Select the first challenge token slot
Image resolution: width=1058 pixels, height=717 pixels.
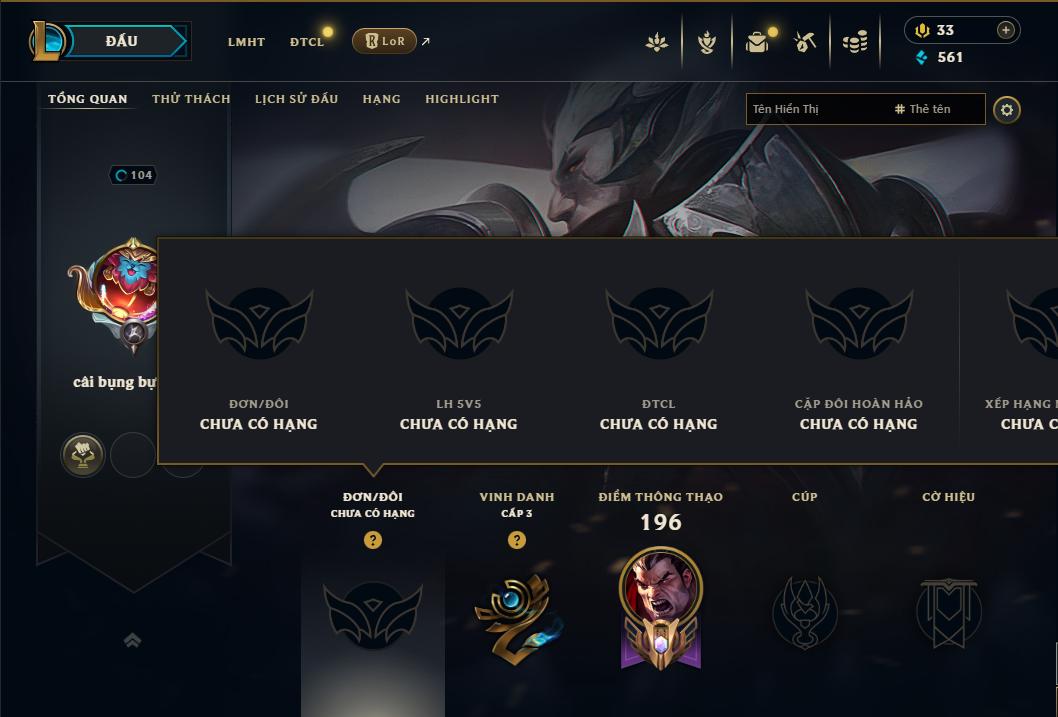pos(83,455)
